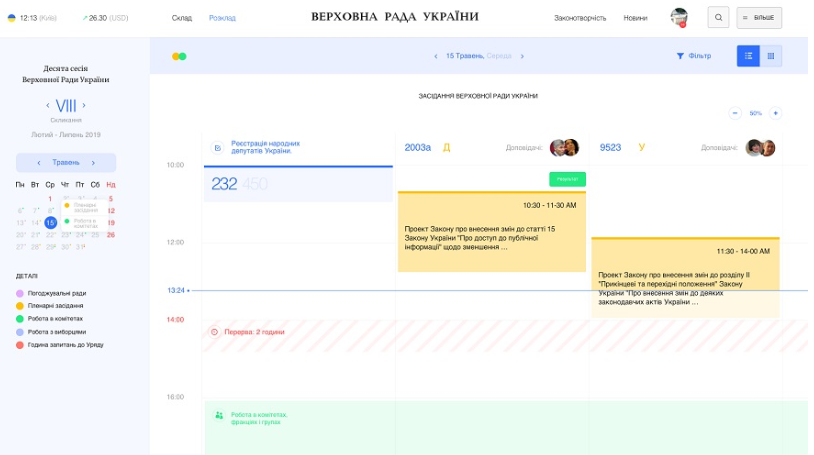Open the Фільтр filter
Image resolution: width=814 pixels, height=455 pixels.
pos(694,56)
